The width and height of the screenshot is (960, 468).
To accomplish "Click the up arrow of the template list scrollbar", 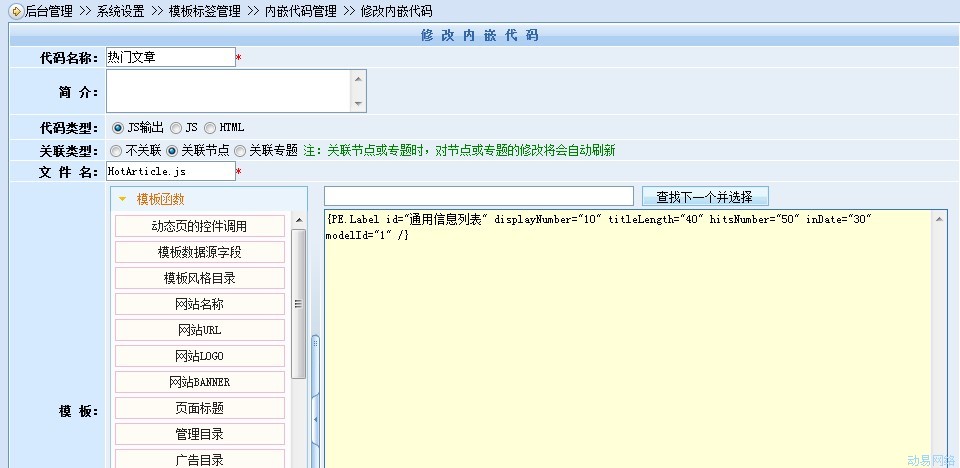I will [298, 219].
